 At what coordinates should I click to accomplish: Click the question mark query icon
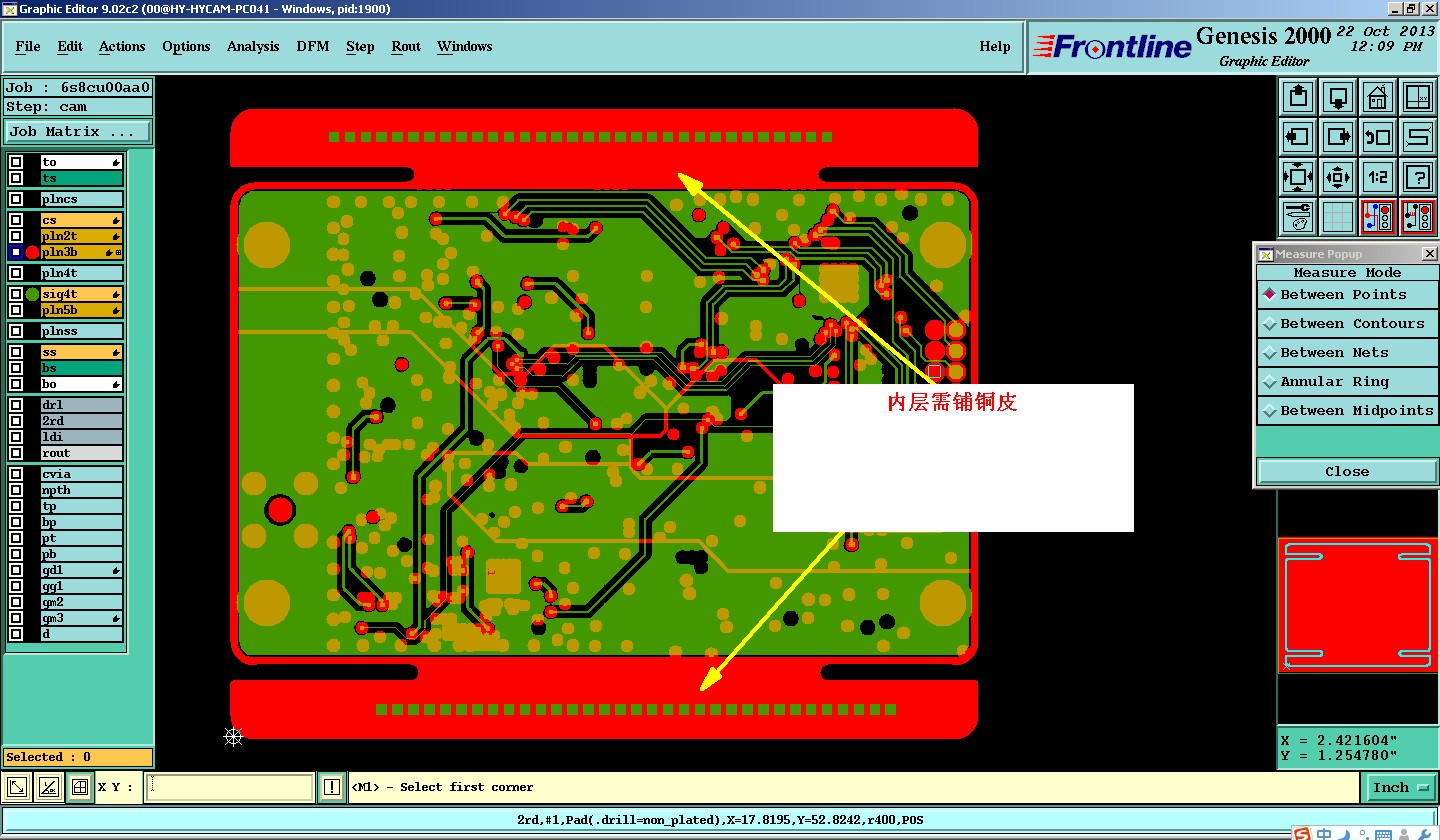(1418, 177)
